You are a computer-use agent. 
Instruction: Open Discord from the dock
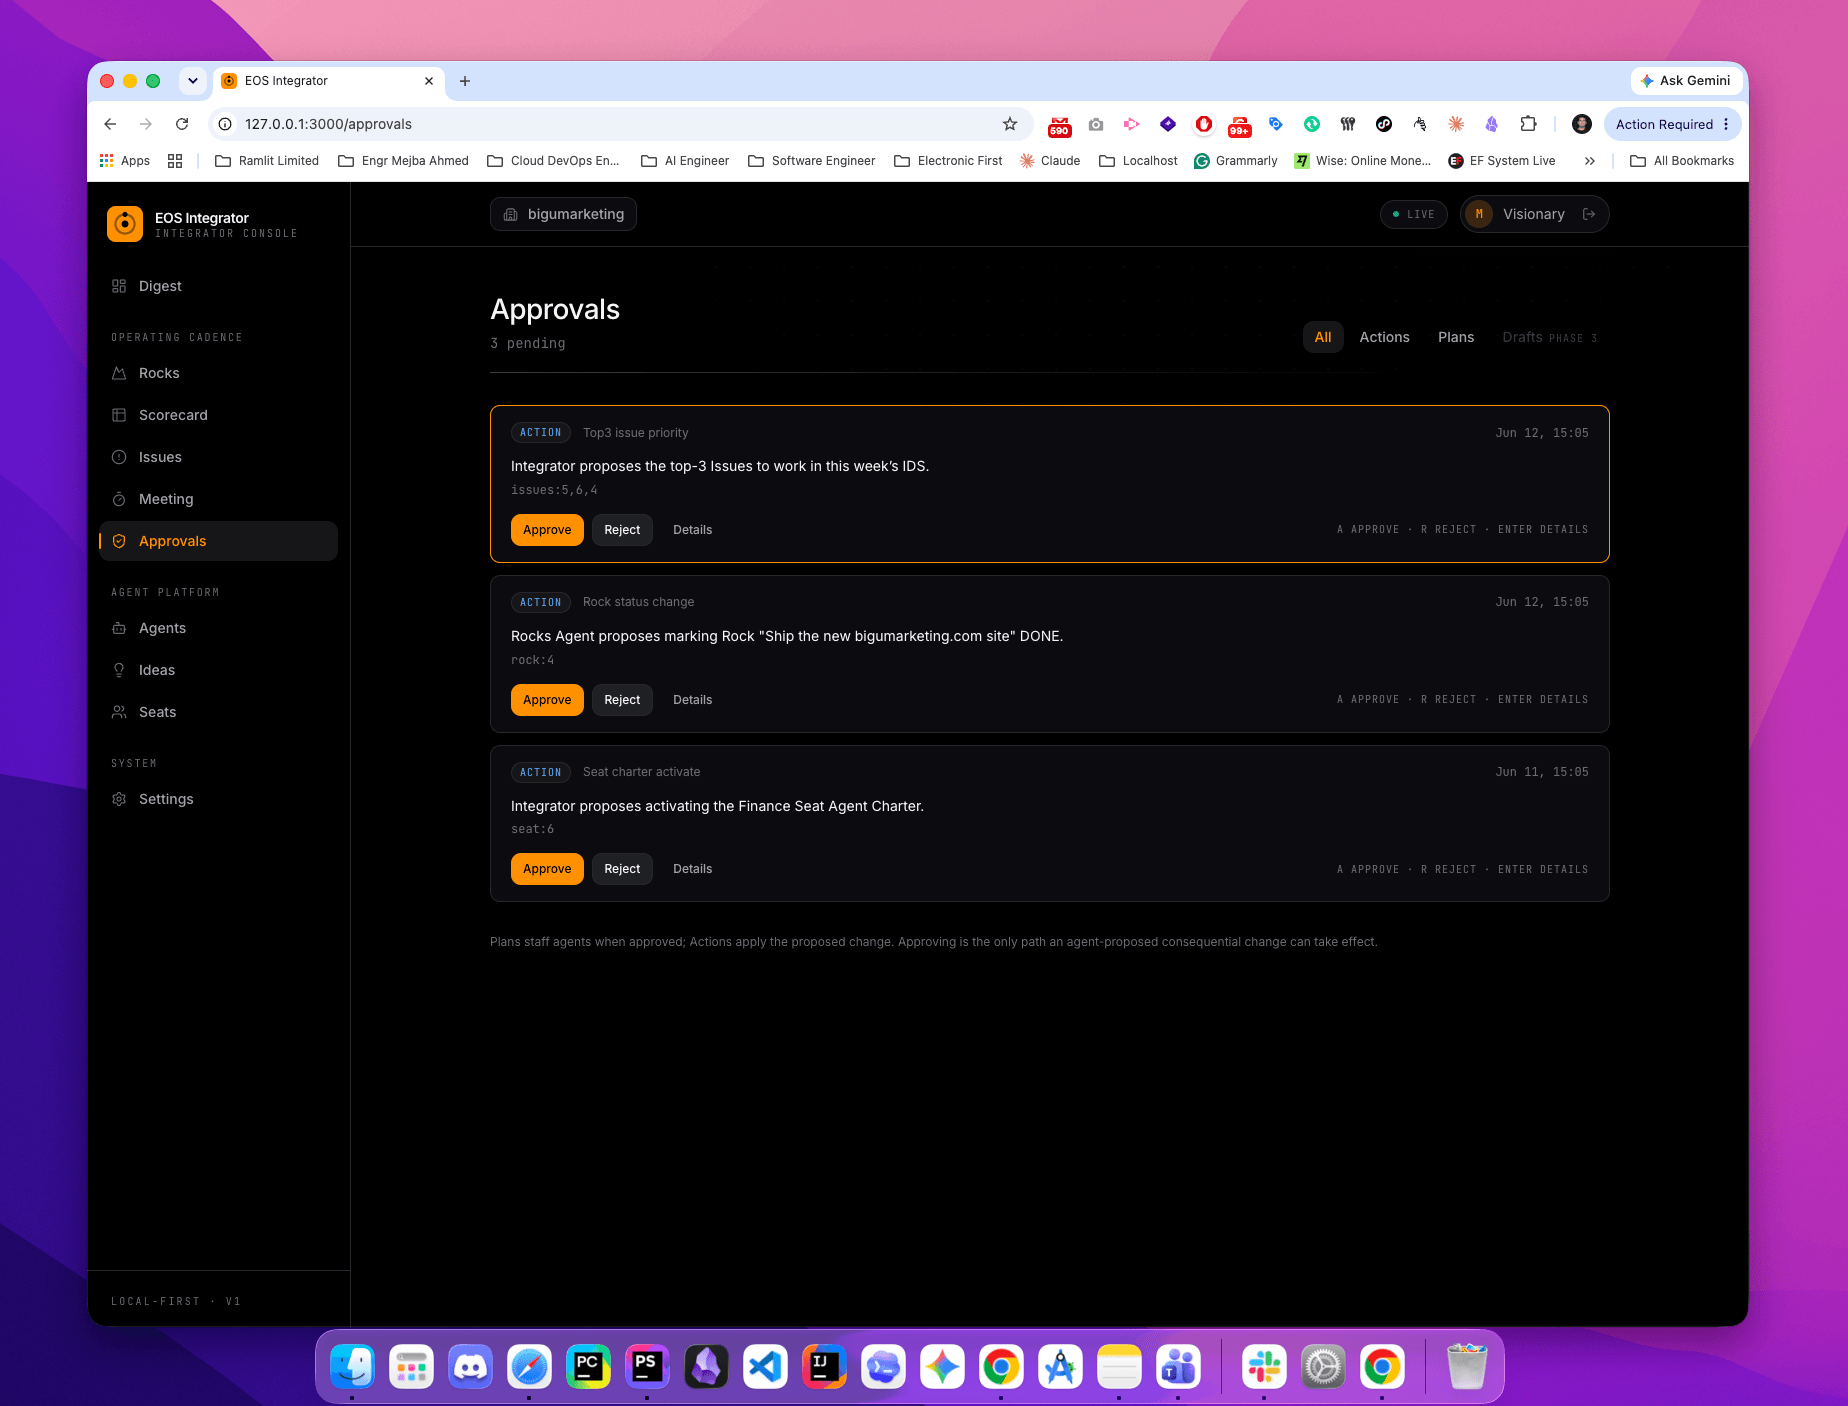point(470,1366)
